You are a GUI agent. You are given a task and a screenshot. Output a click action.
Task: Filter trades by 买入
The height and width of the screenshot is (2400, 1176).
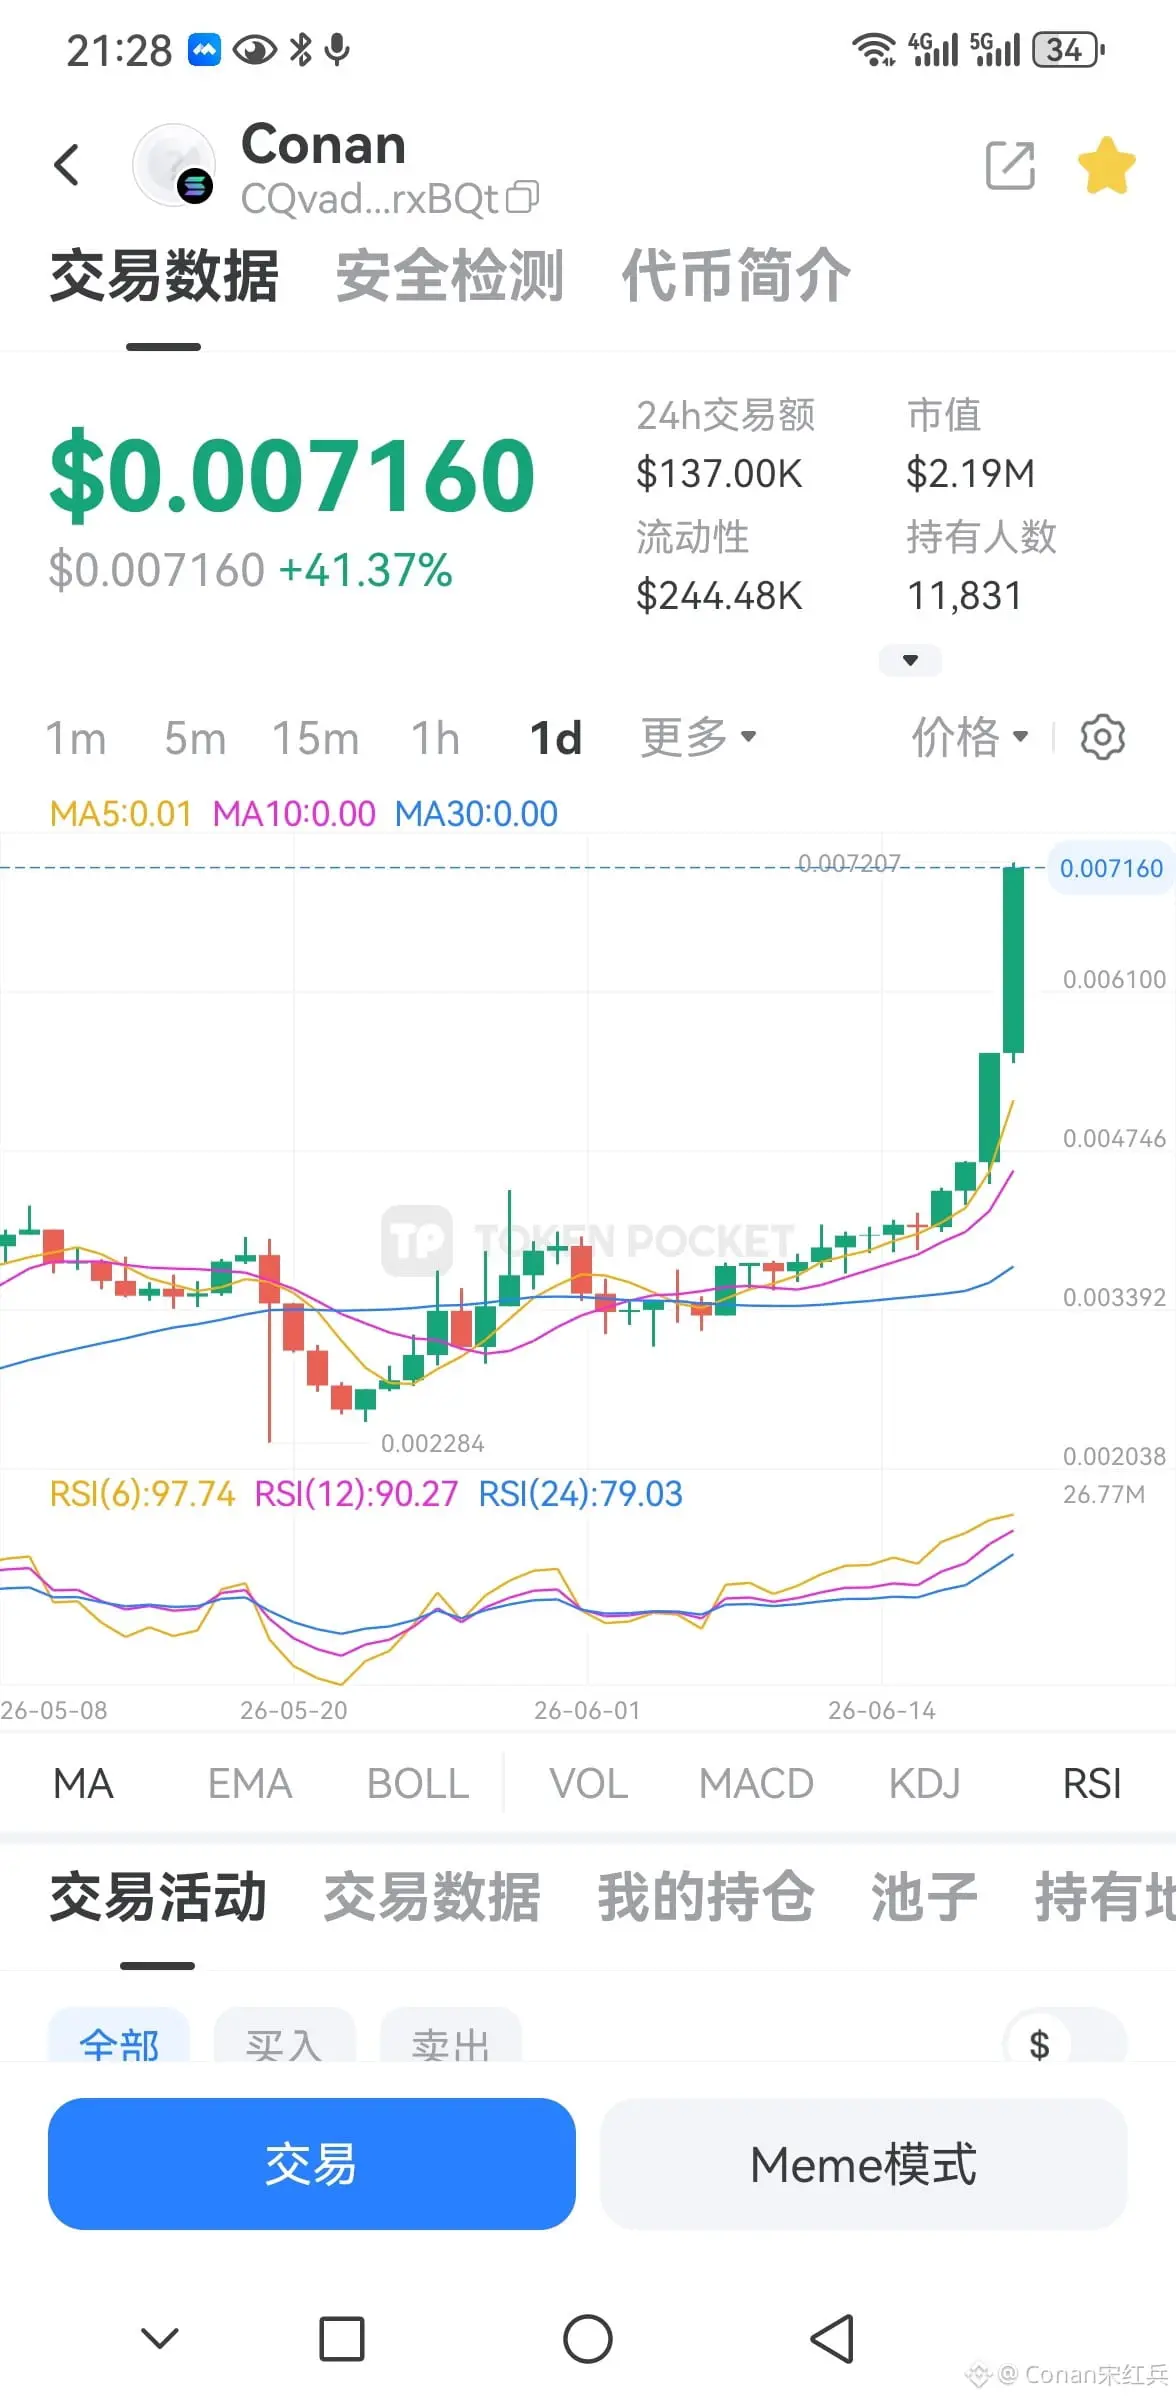(x=285, y=2036)
